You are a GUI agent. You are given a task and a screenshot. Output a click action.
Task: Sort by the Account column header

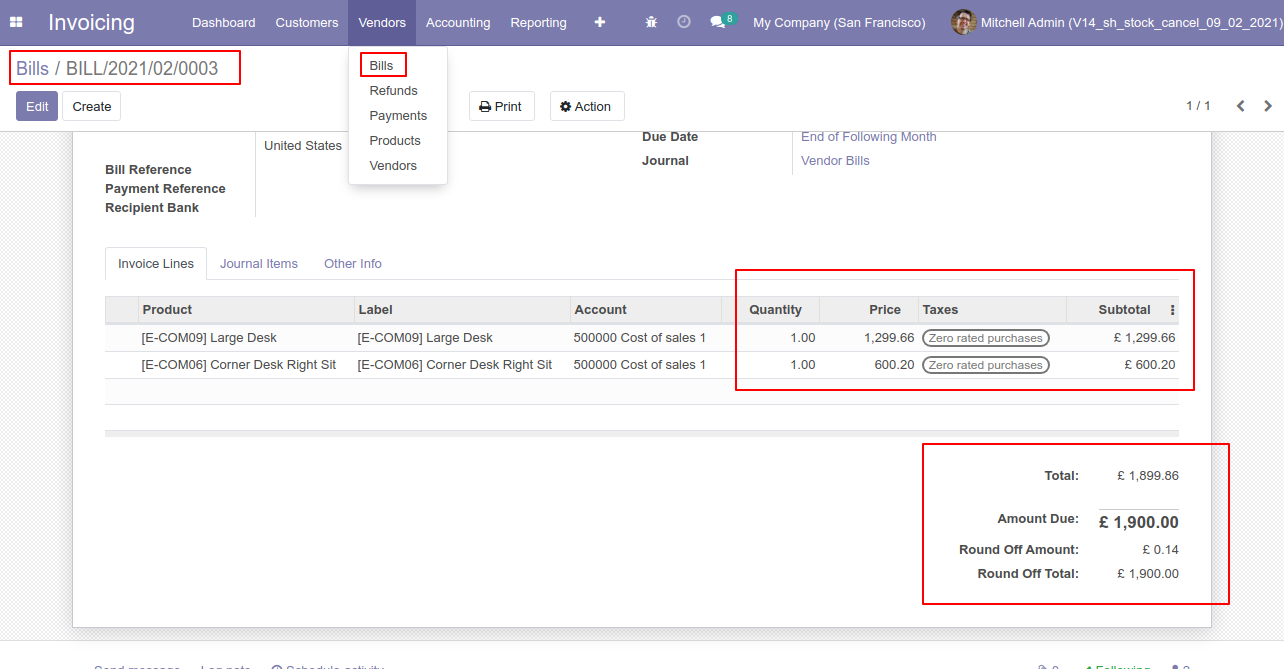pyautogui.click(x=645, y=310)
